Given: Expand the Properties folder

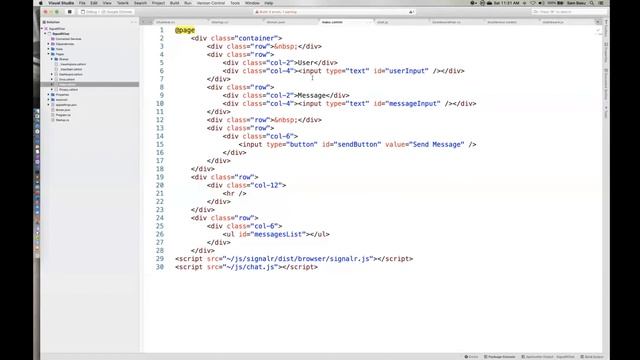Looking at the screenshot, I should click(x=49, y=95).
